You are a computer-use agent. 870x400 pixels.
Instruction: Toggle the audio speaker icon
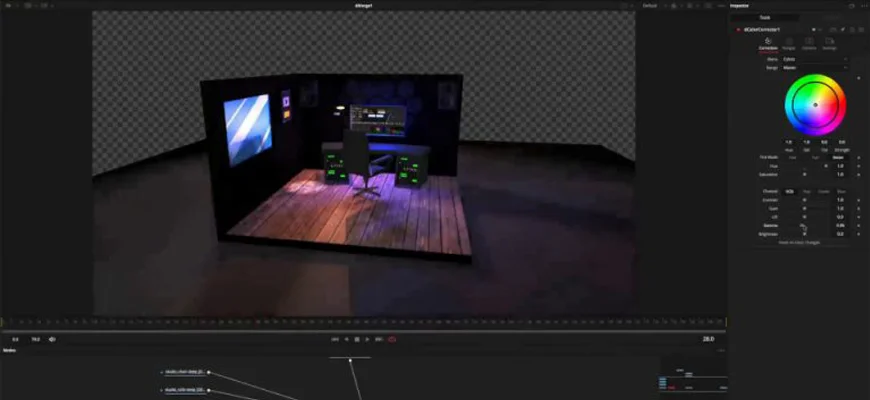pos(52,339)
